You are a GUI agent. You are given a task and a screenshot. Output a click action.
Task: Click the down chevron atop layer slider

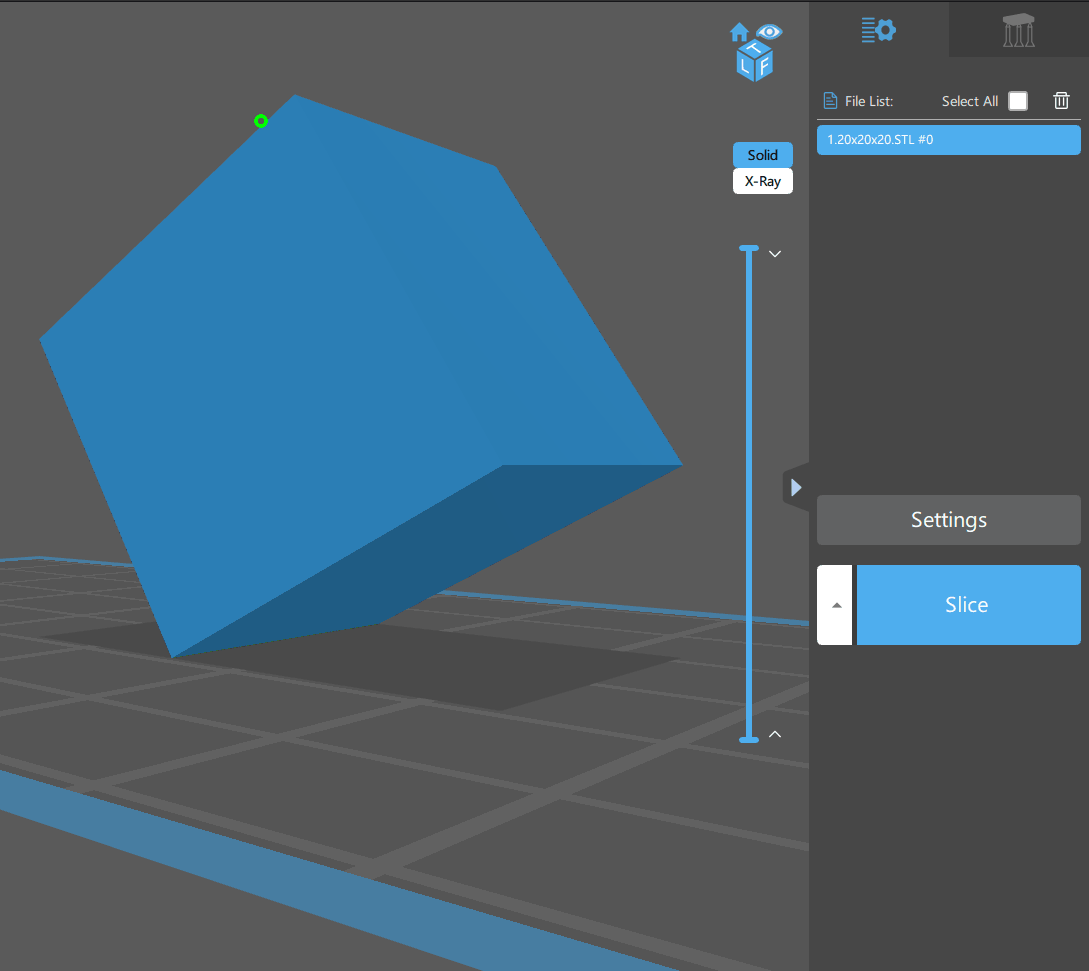(x=774, y=254)
